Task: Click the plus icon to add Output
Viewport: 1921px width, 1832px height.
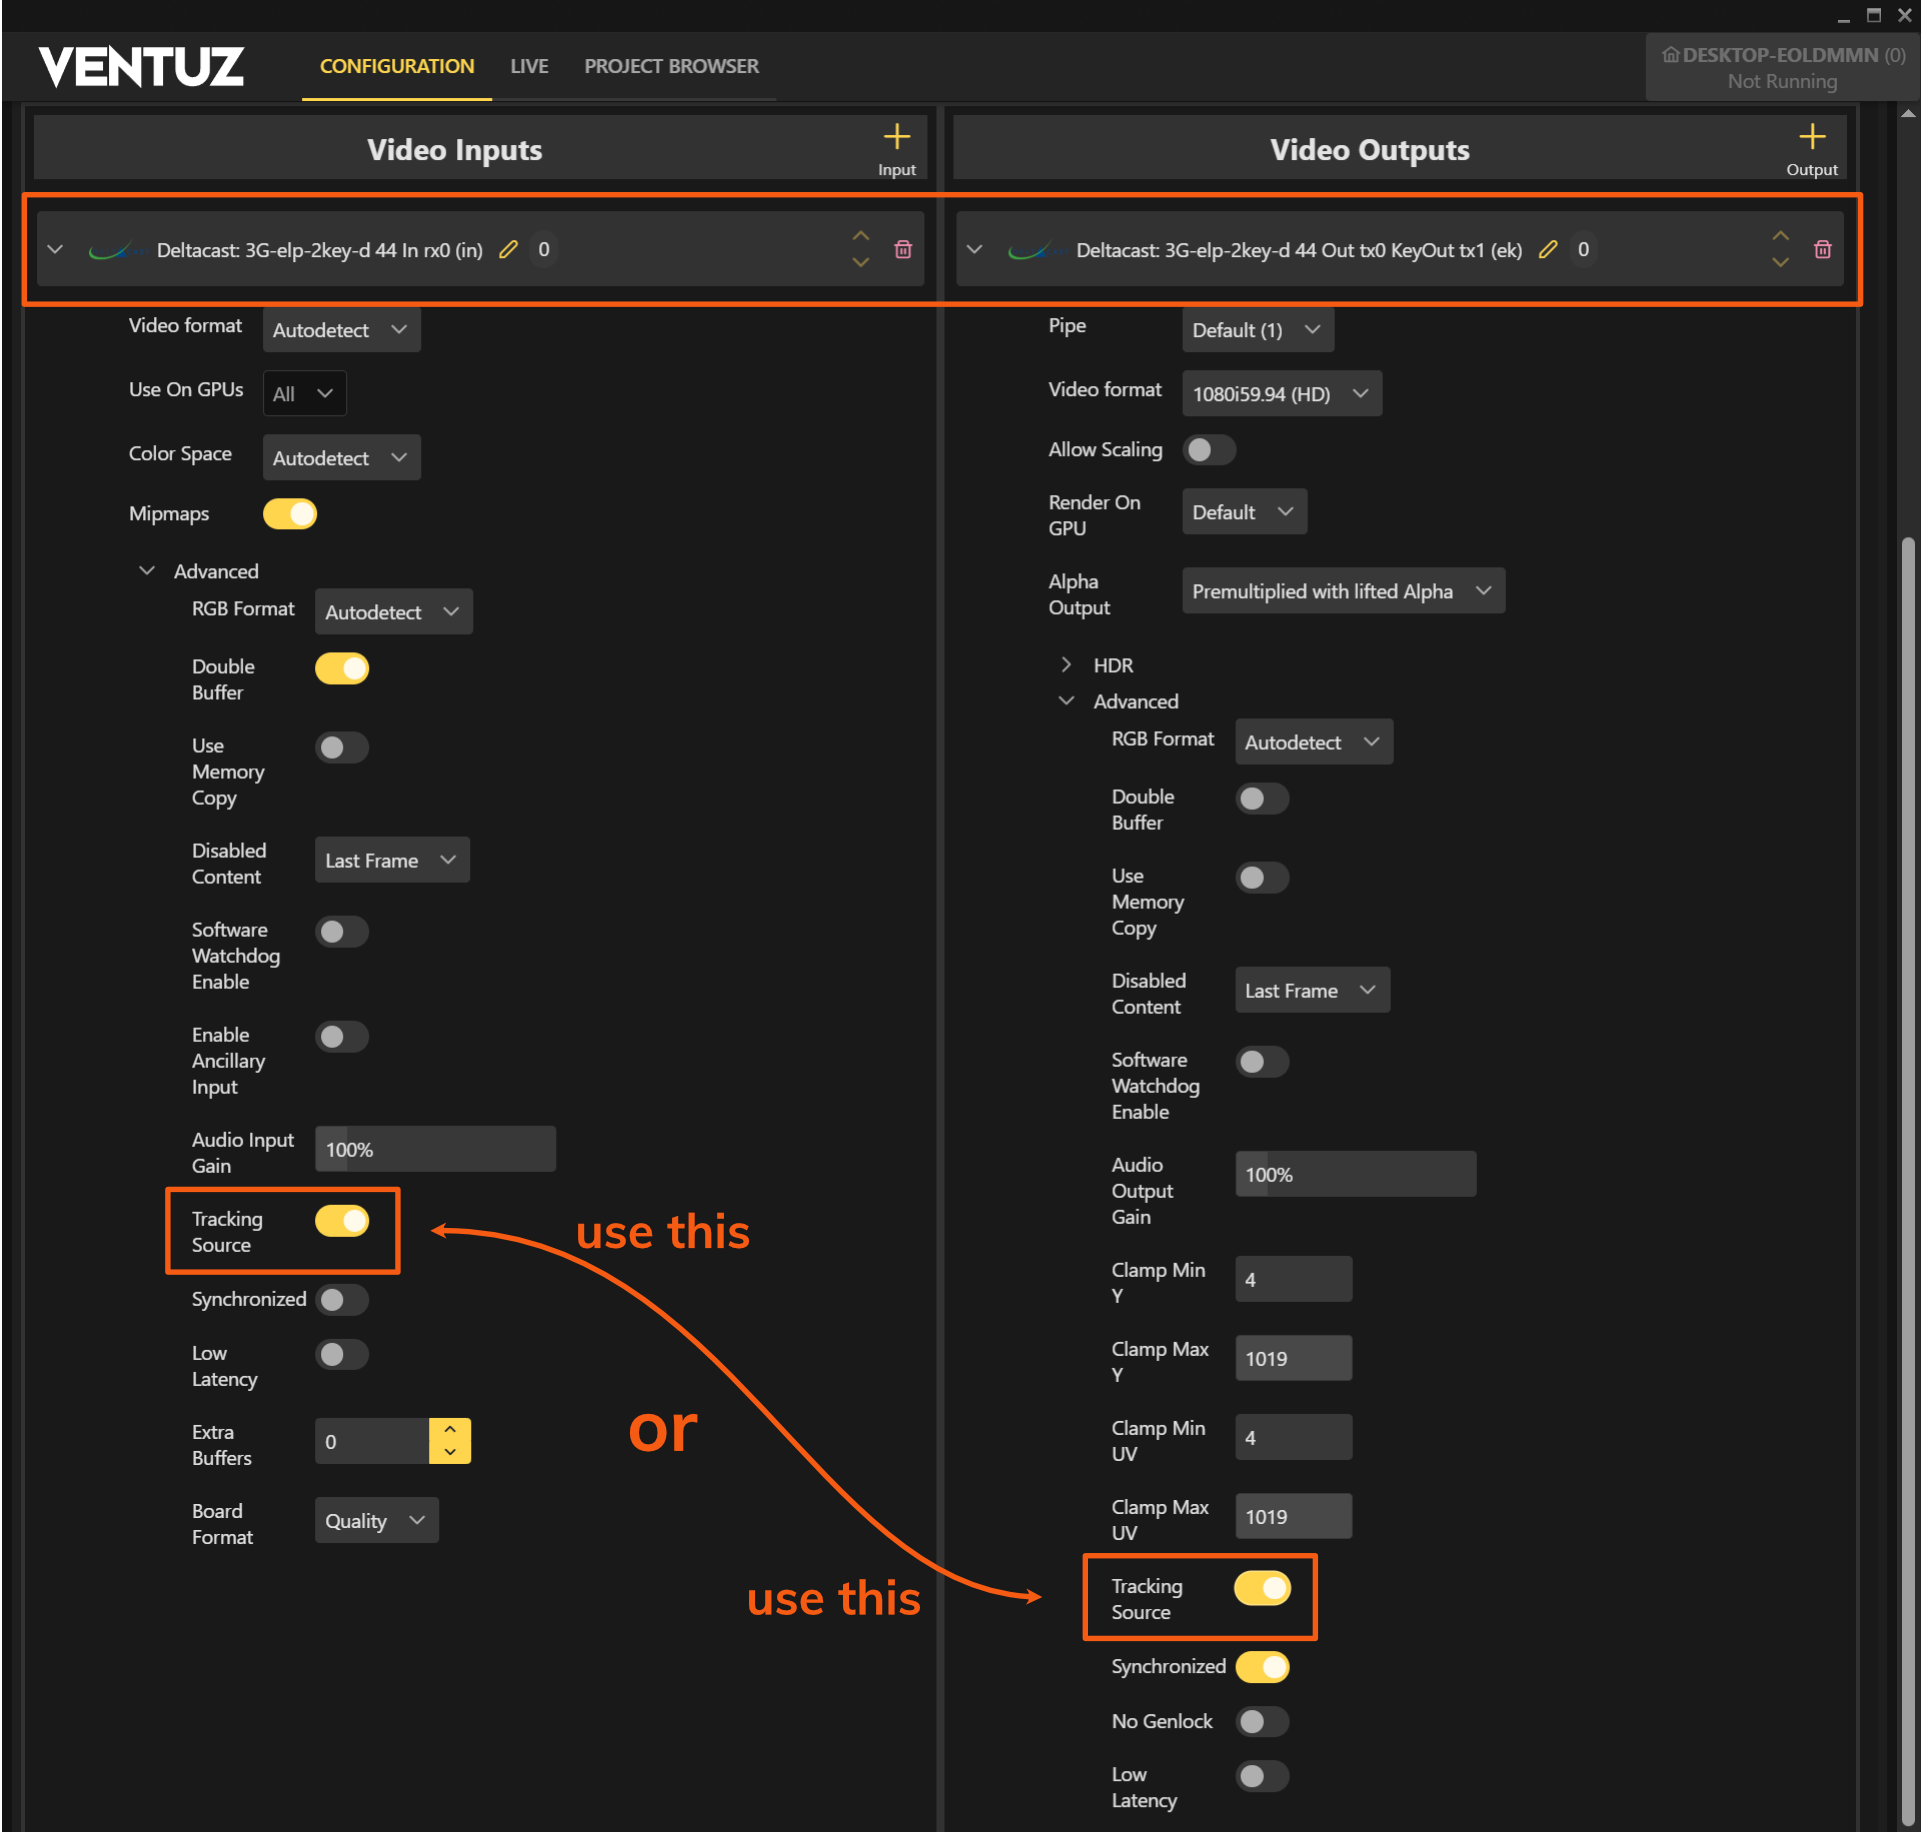Action: [1811, 138]
